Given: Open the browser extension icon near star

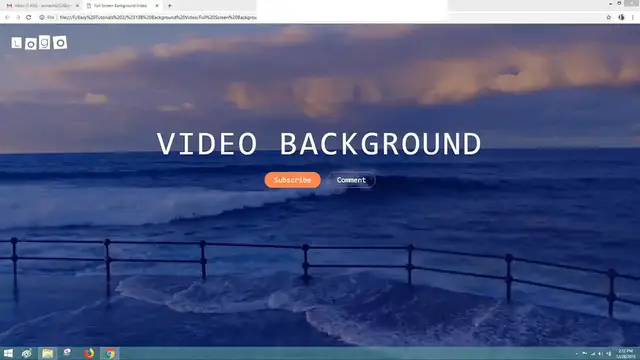Looking at the screenshot, I should coord(621,18).
